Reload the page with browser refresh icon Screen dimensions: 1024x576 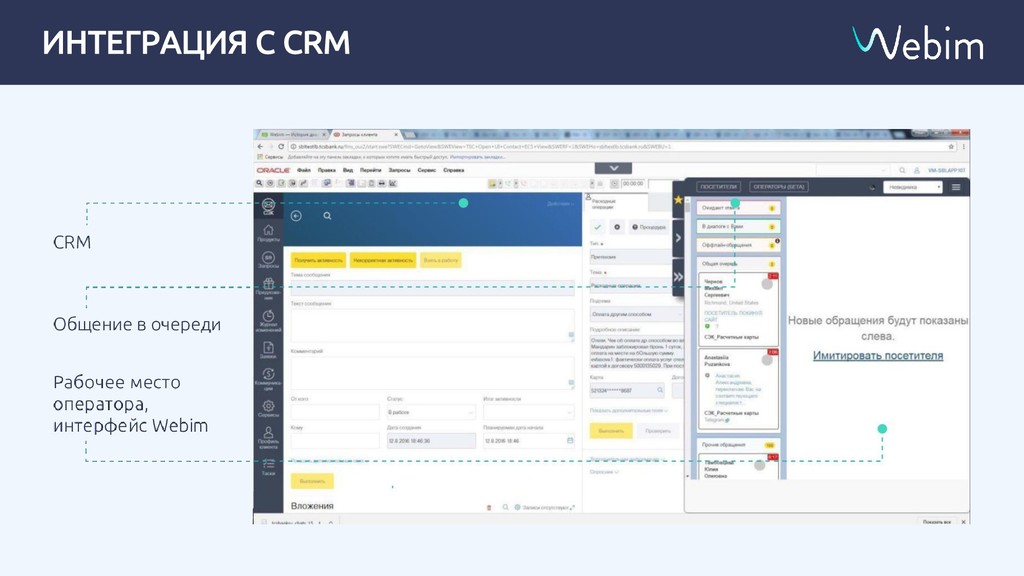click(x=281, y=146)
